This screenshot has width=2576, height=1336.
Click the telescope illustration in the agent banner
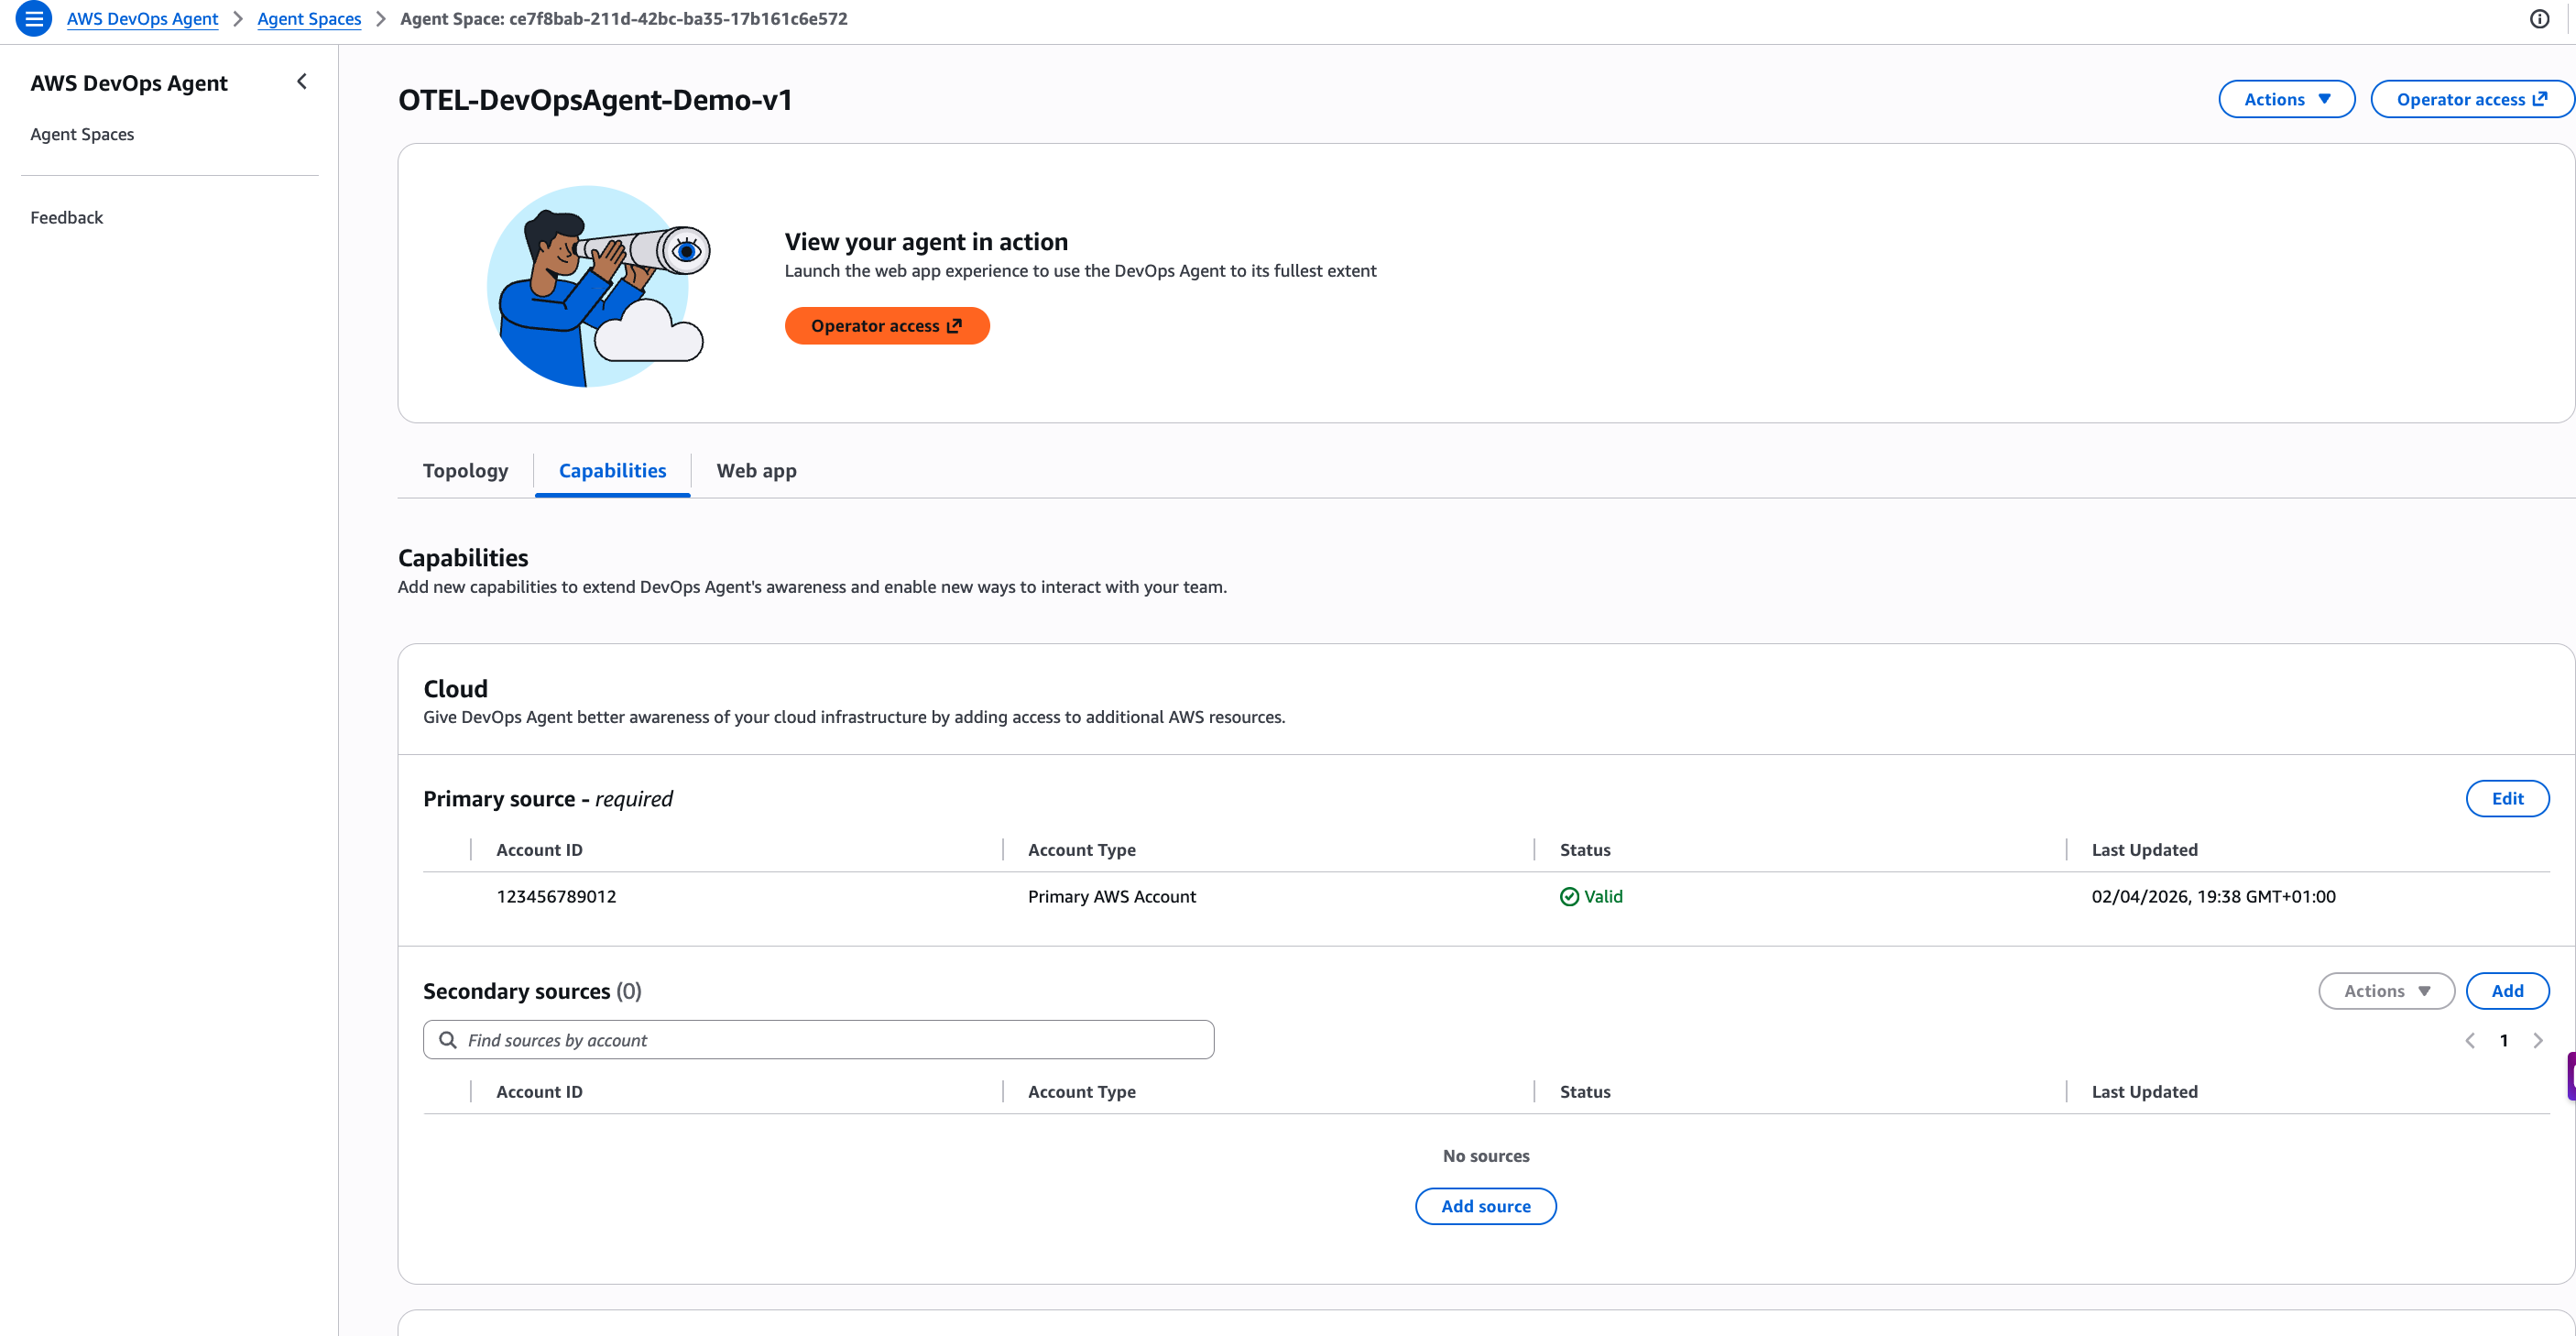(597, 286)
